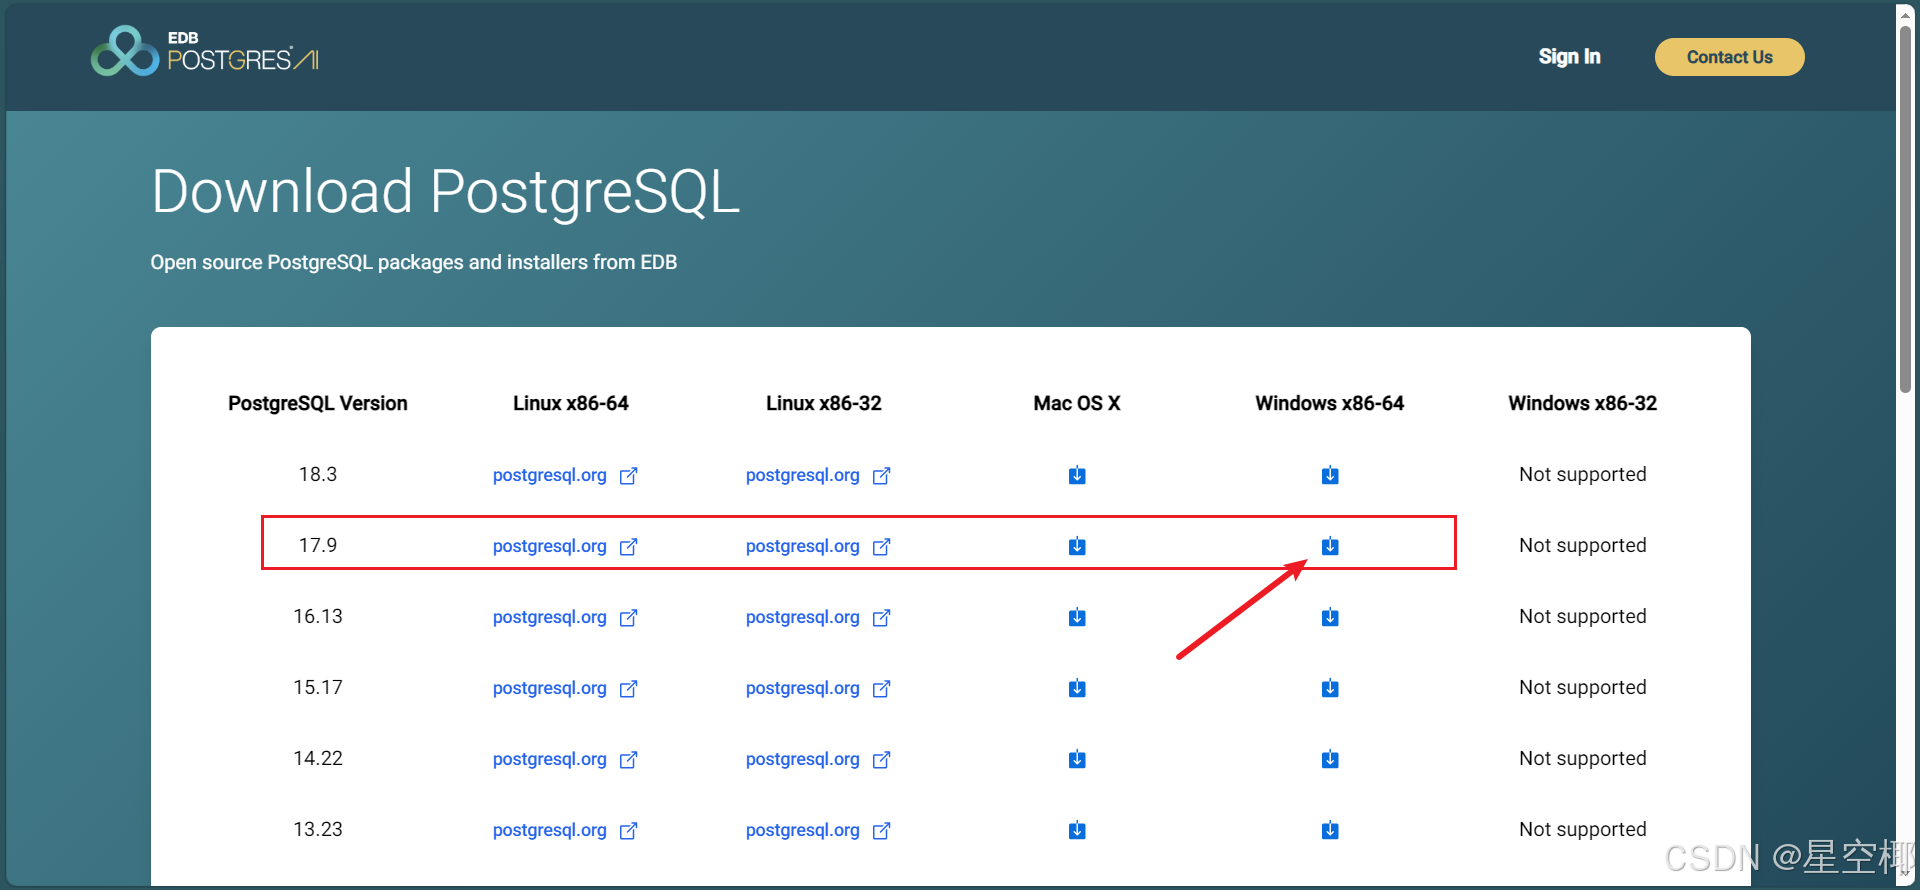Select the version 13.23 cell

click(318, 829)
